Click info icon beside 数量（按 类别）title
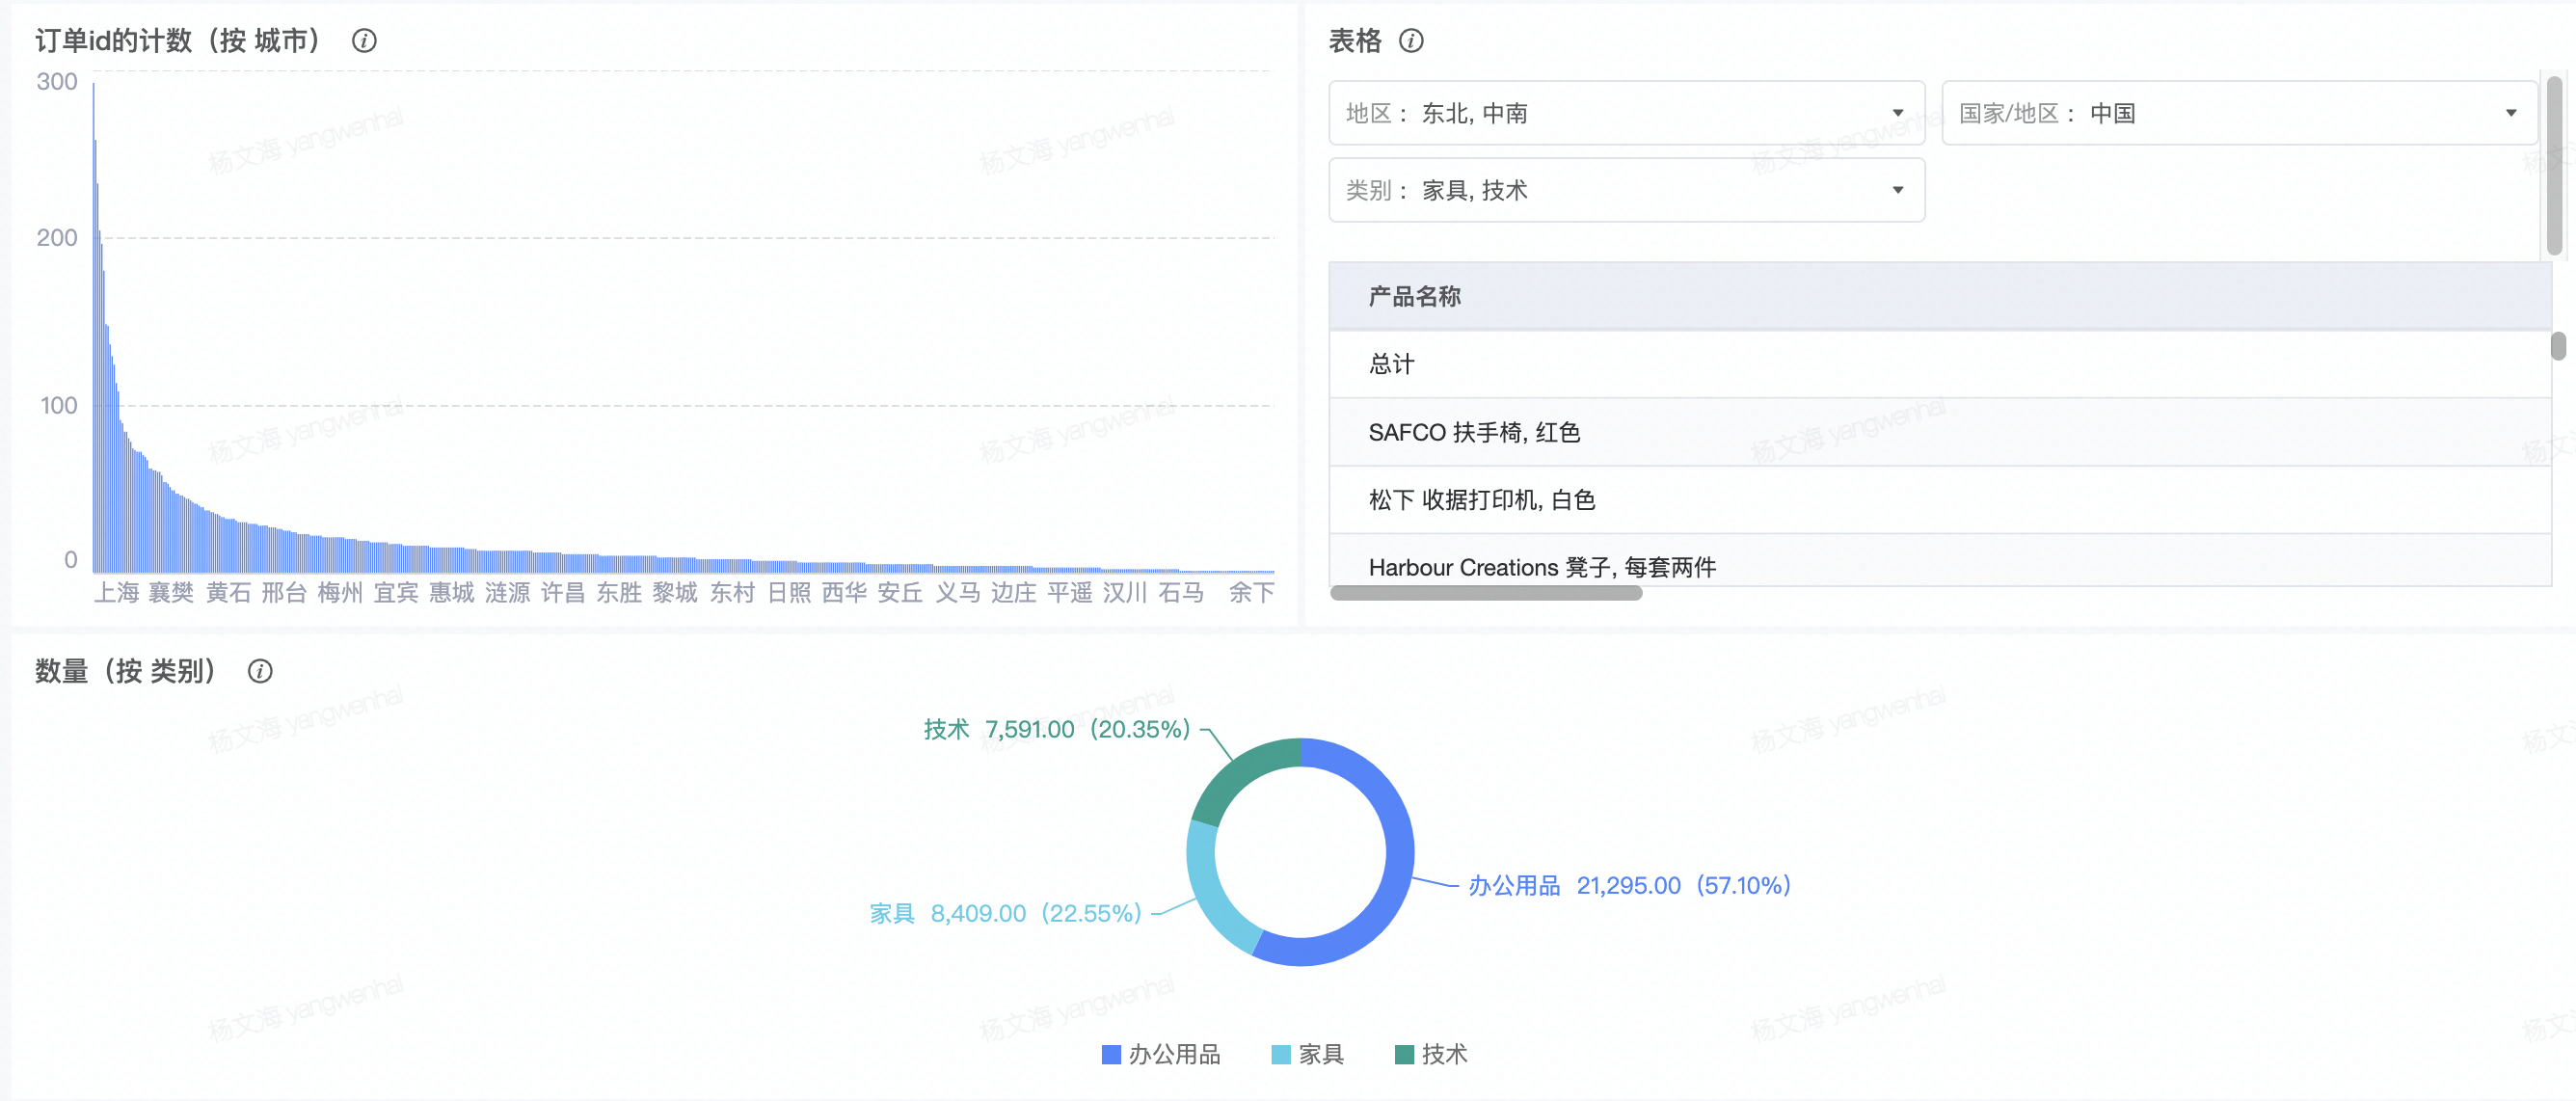Screen dimensions: 2576x1101 (x=260, y=671)
